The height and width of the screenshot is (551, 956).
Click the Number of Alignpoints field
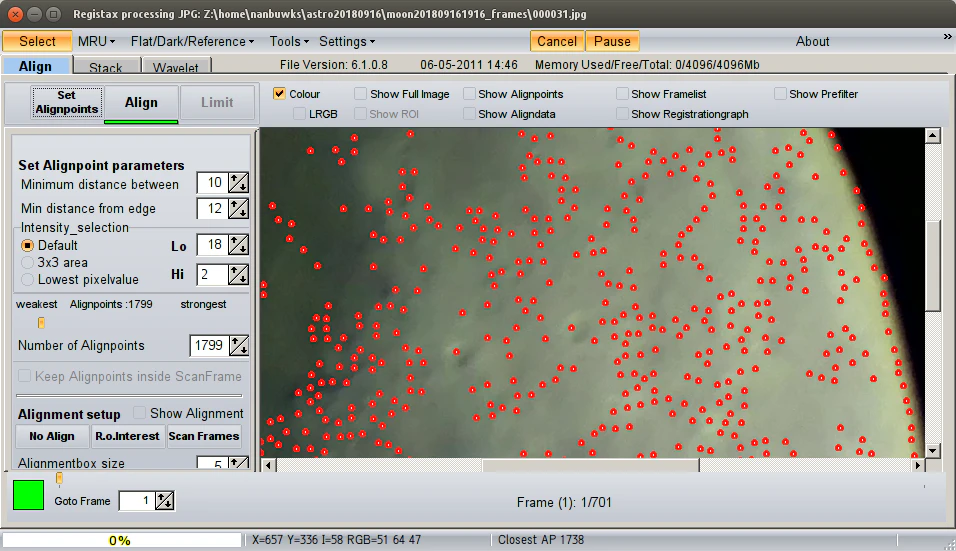(x=209, y=346)
